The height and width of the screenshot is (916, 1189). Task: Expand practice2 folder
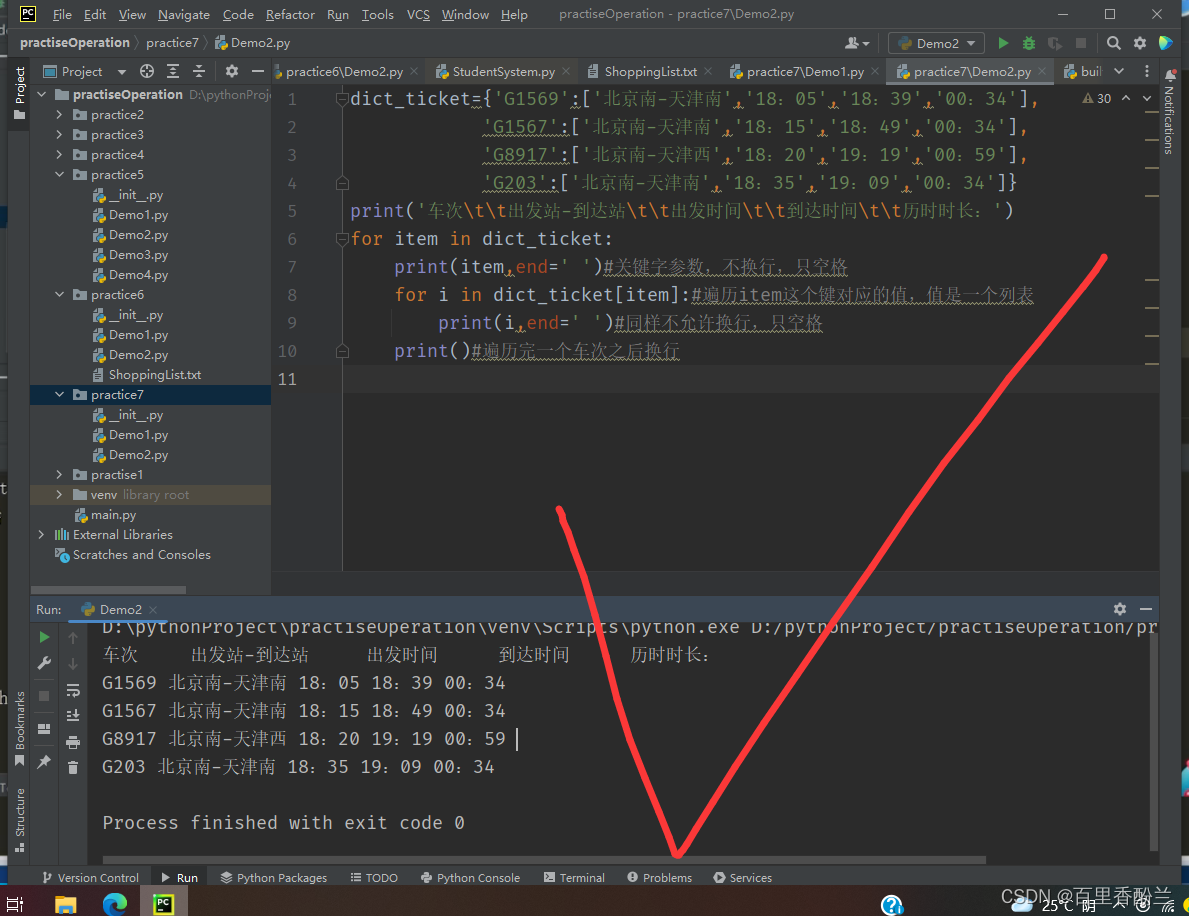(59, 114)
